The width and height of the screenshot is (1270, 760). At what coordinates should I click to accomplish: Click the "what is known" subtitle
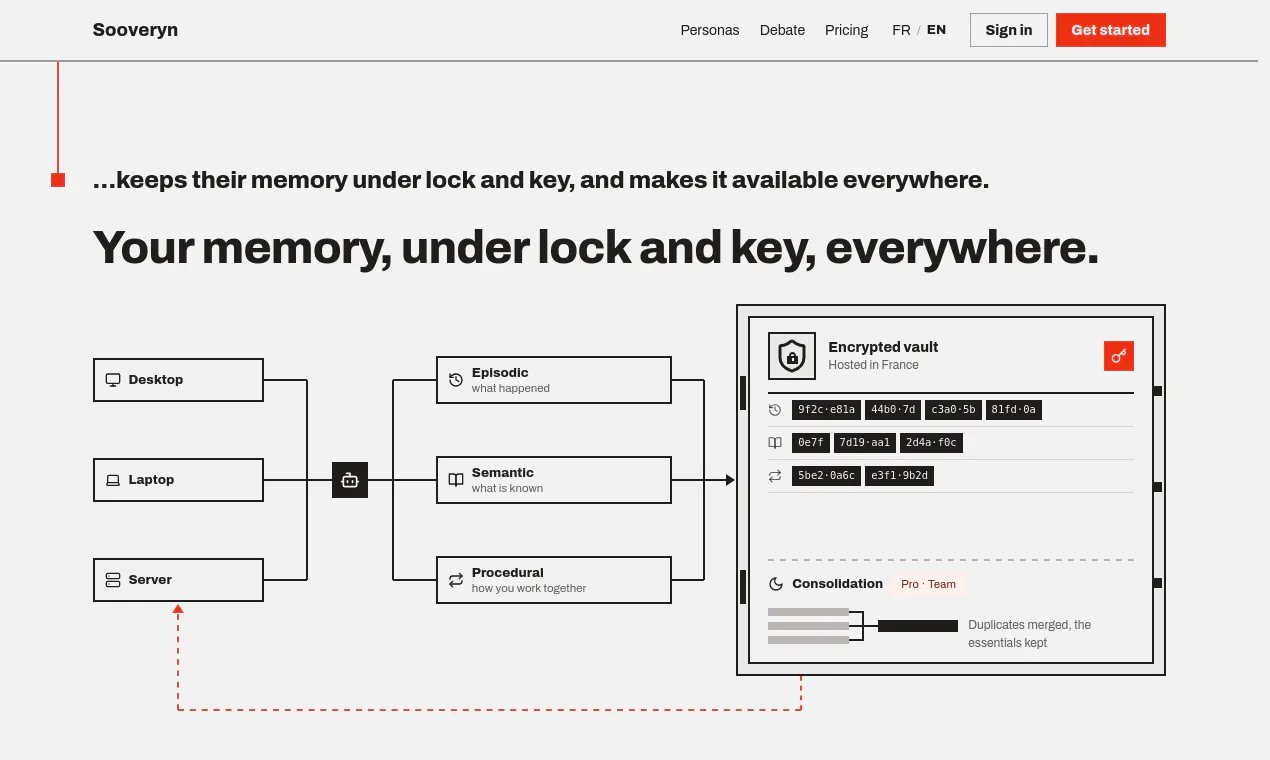(507, 488)
